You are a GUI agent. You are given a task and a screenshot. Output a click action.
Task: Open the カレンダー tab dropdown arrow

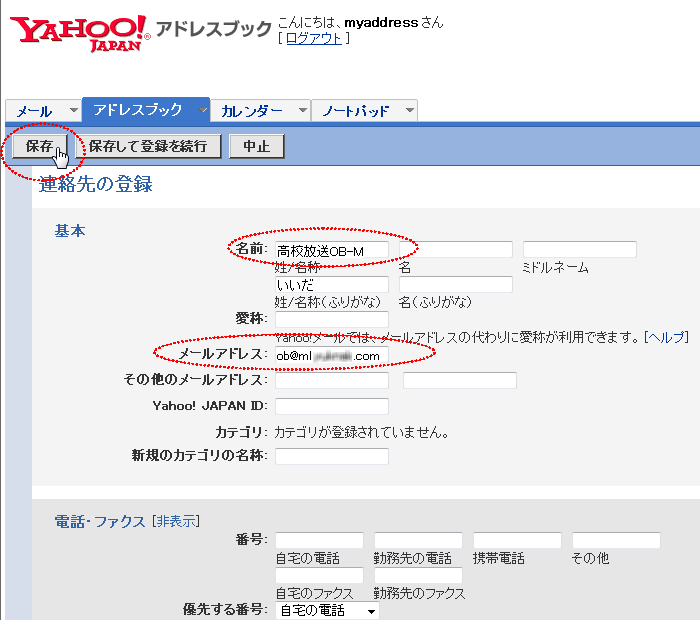coord(302,111)
